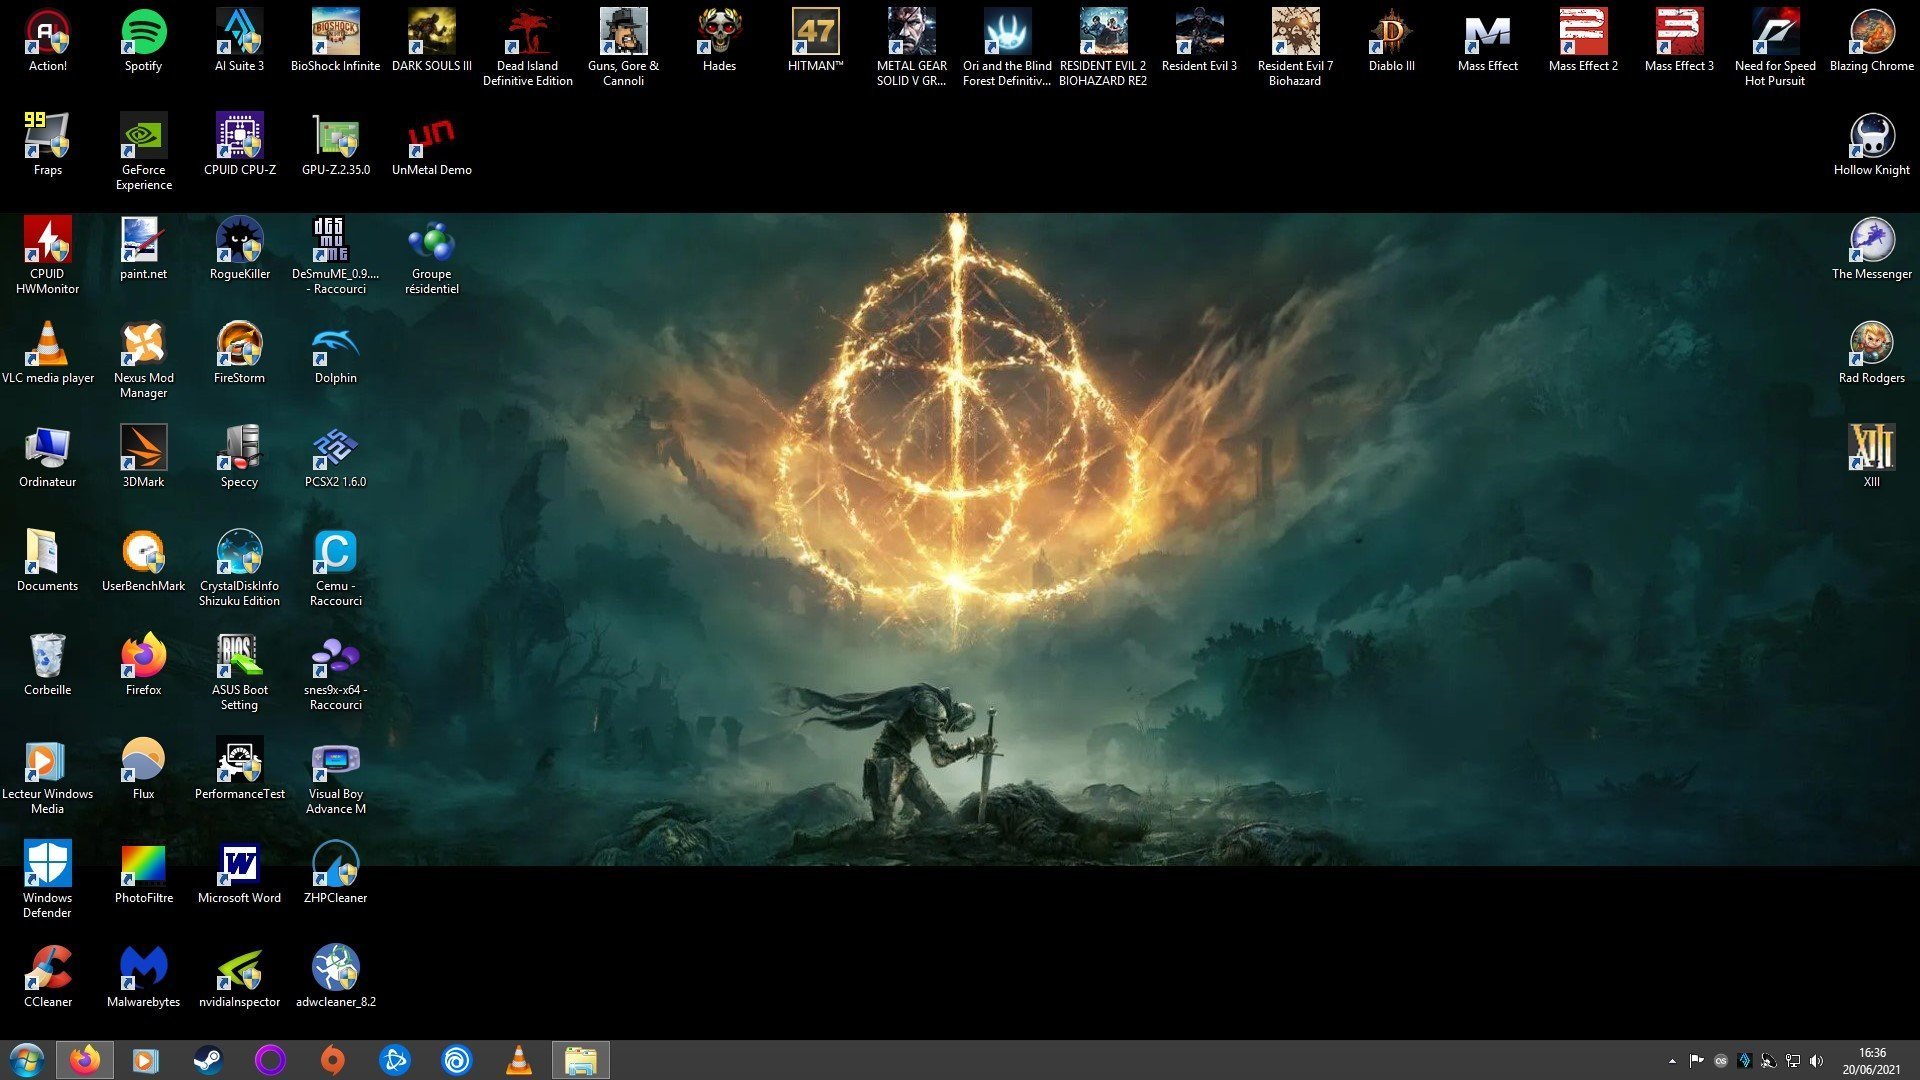Launch the Hades game shortcut

719,40
